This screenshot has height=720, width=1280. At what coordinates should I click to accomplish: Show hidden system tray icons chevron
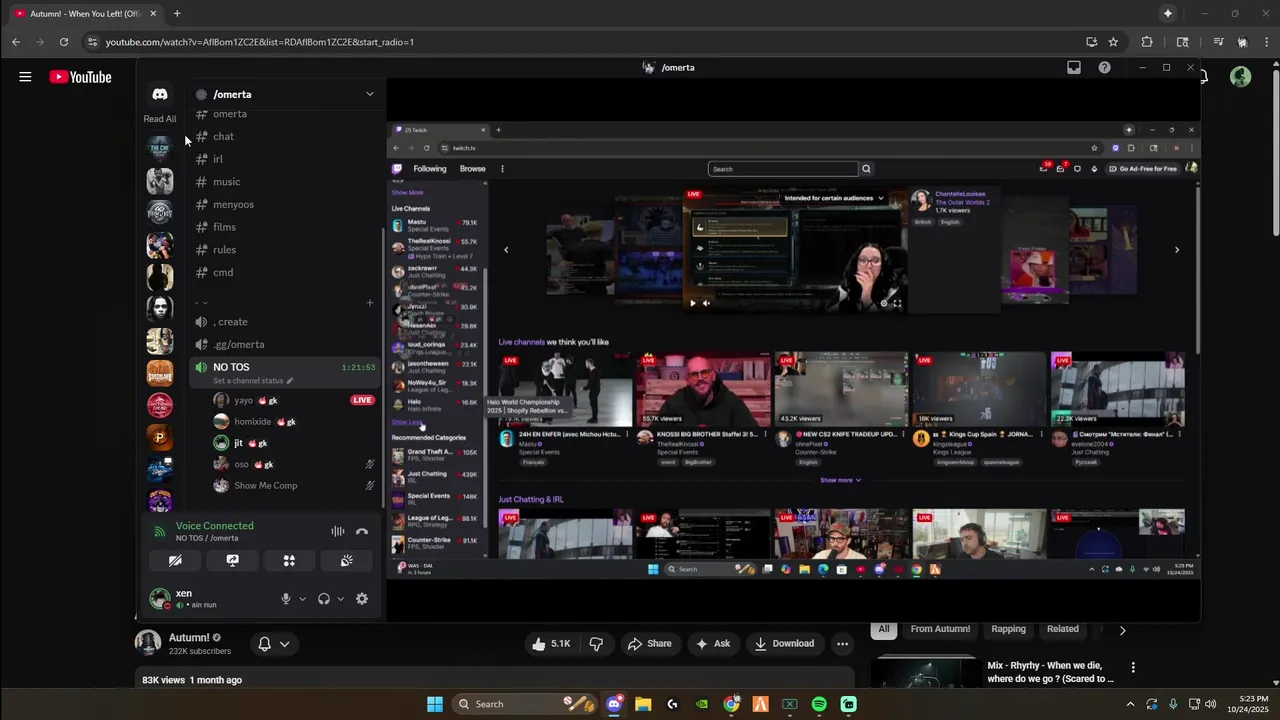[x=1131, y=704]
